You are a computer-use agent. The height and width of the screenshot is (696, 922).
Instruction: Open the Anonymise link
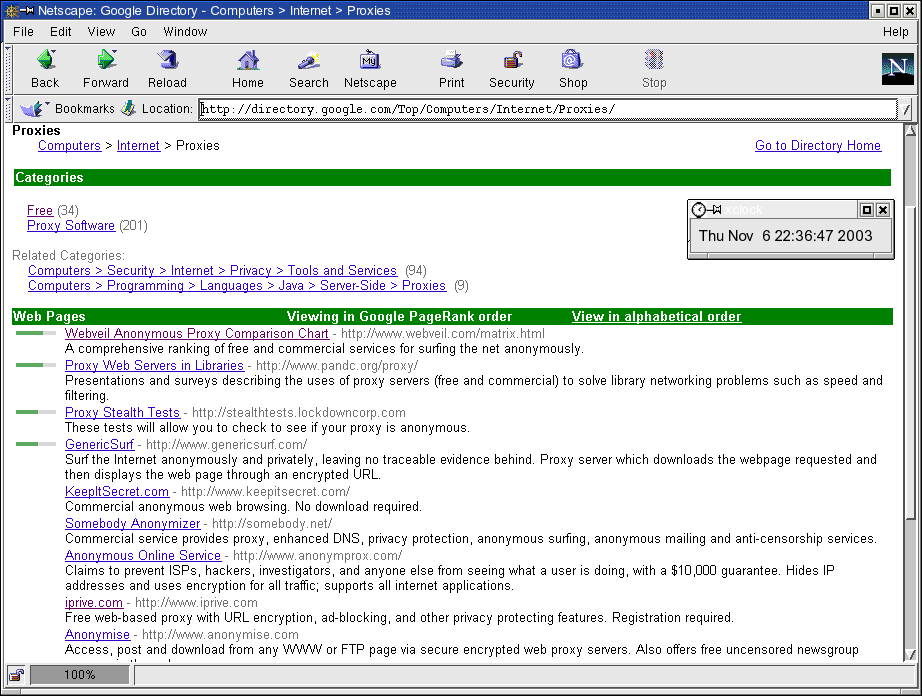click(98, 634)
